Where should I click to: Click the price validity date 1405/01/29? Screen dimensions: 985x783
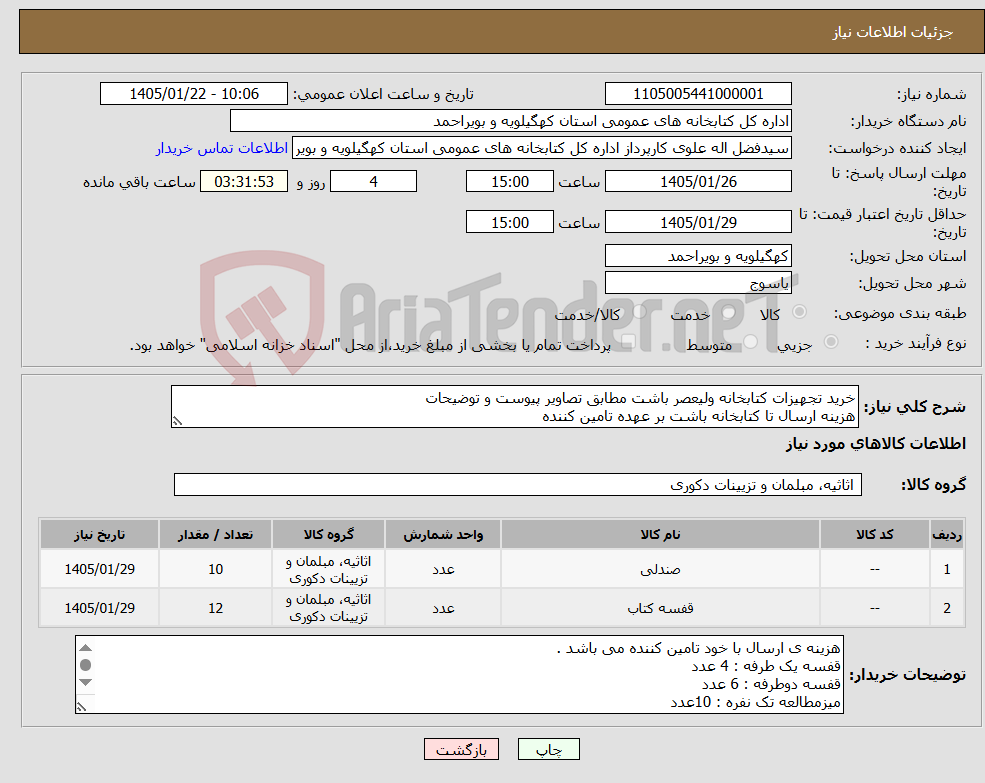(x=698, y=222)
